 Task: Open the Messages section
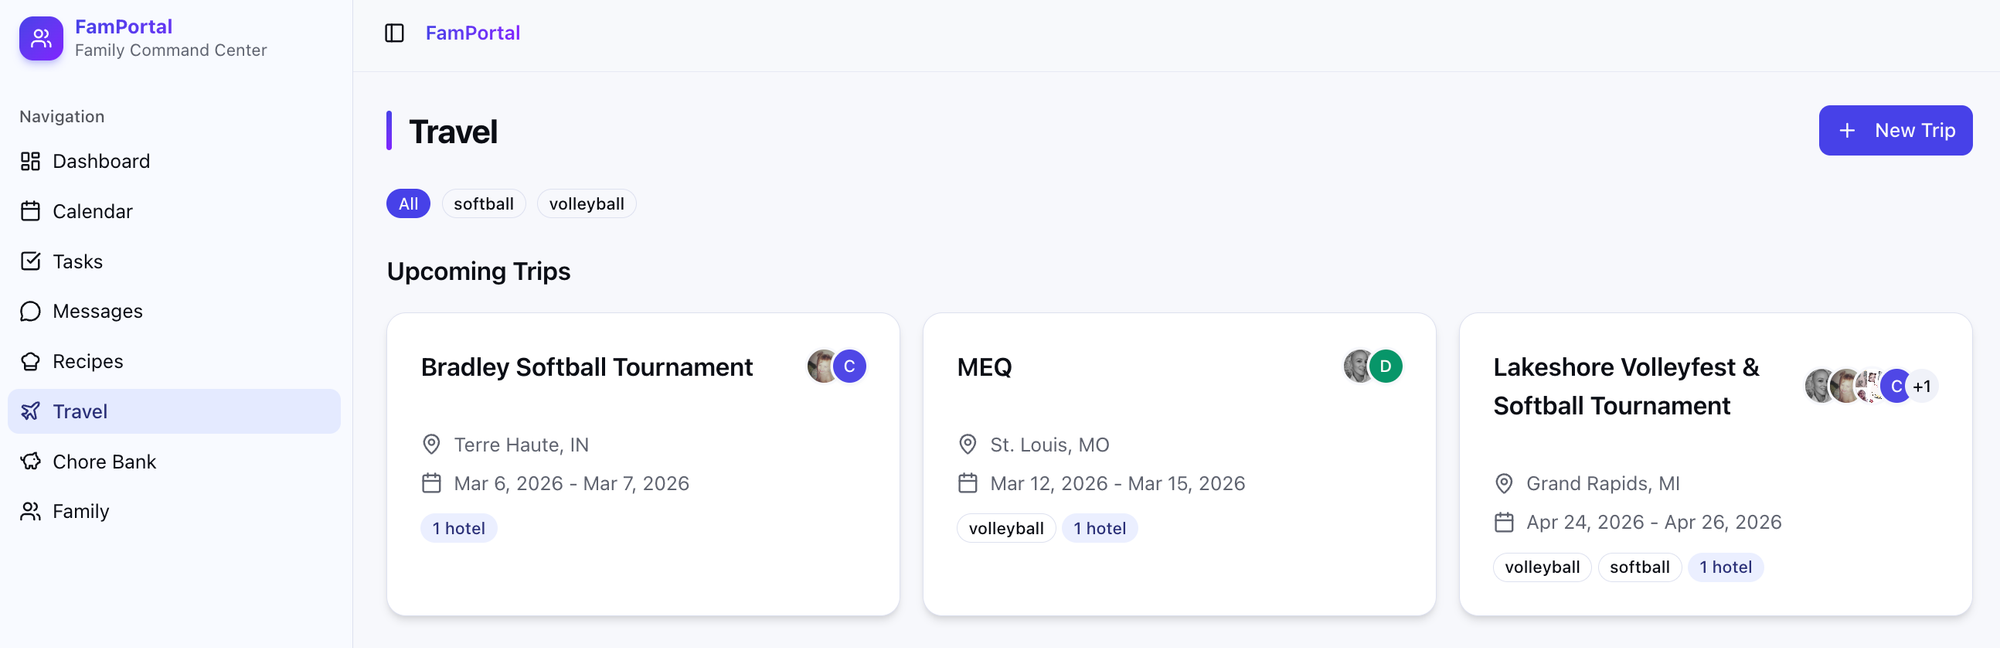pyautogui.click(x=97, y=311)
